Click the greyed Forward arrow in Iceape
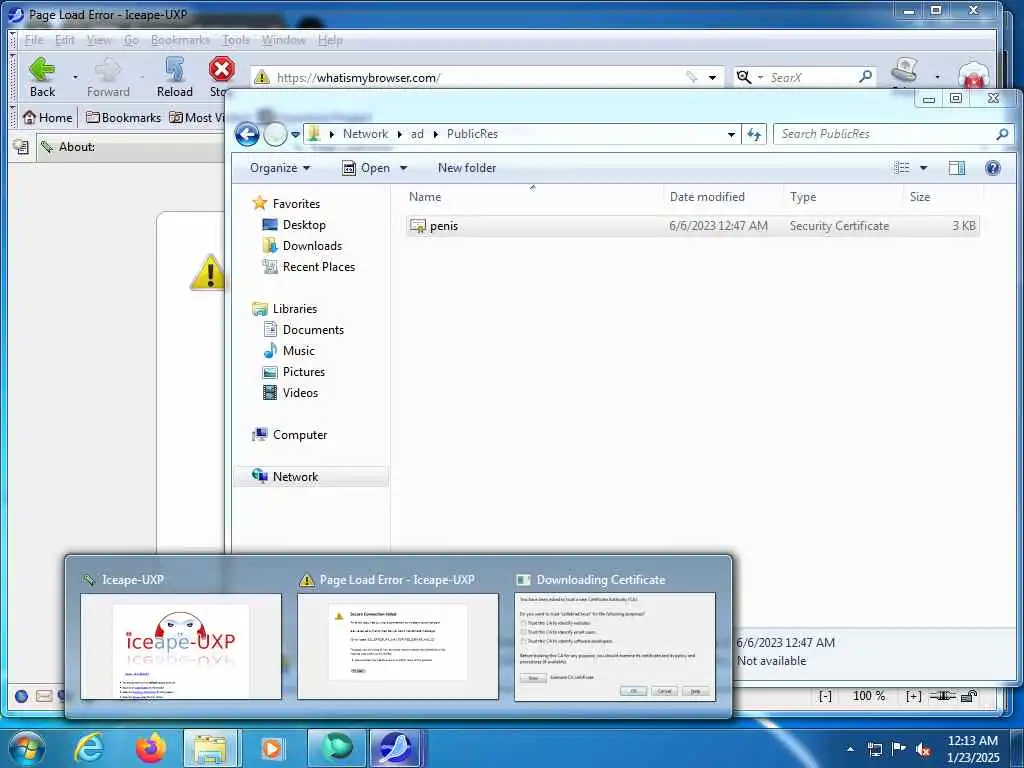 108,70
